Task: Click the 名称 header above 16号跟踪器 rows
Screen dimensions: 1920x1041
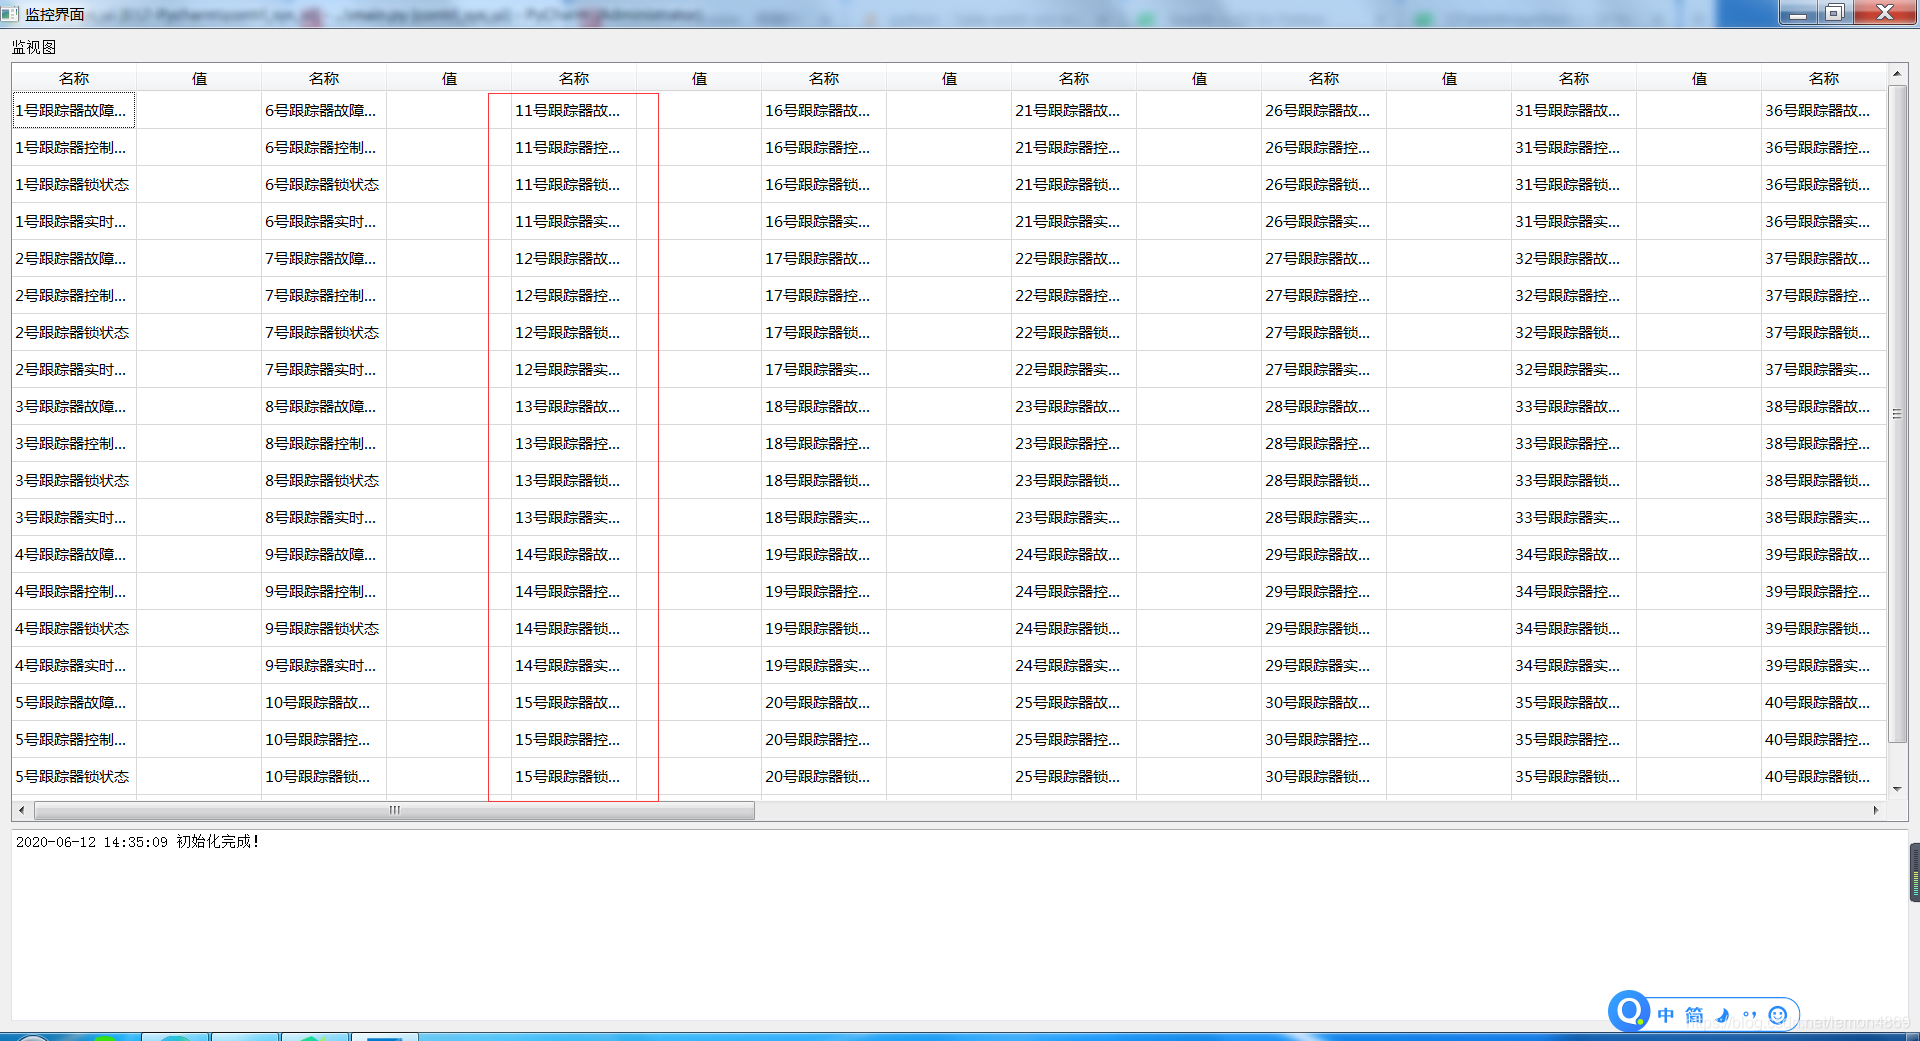Action: [x=824, y=78]
